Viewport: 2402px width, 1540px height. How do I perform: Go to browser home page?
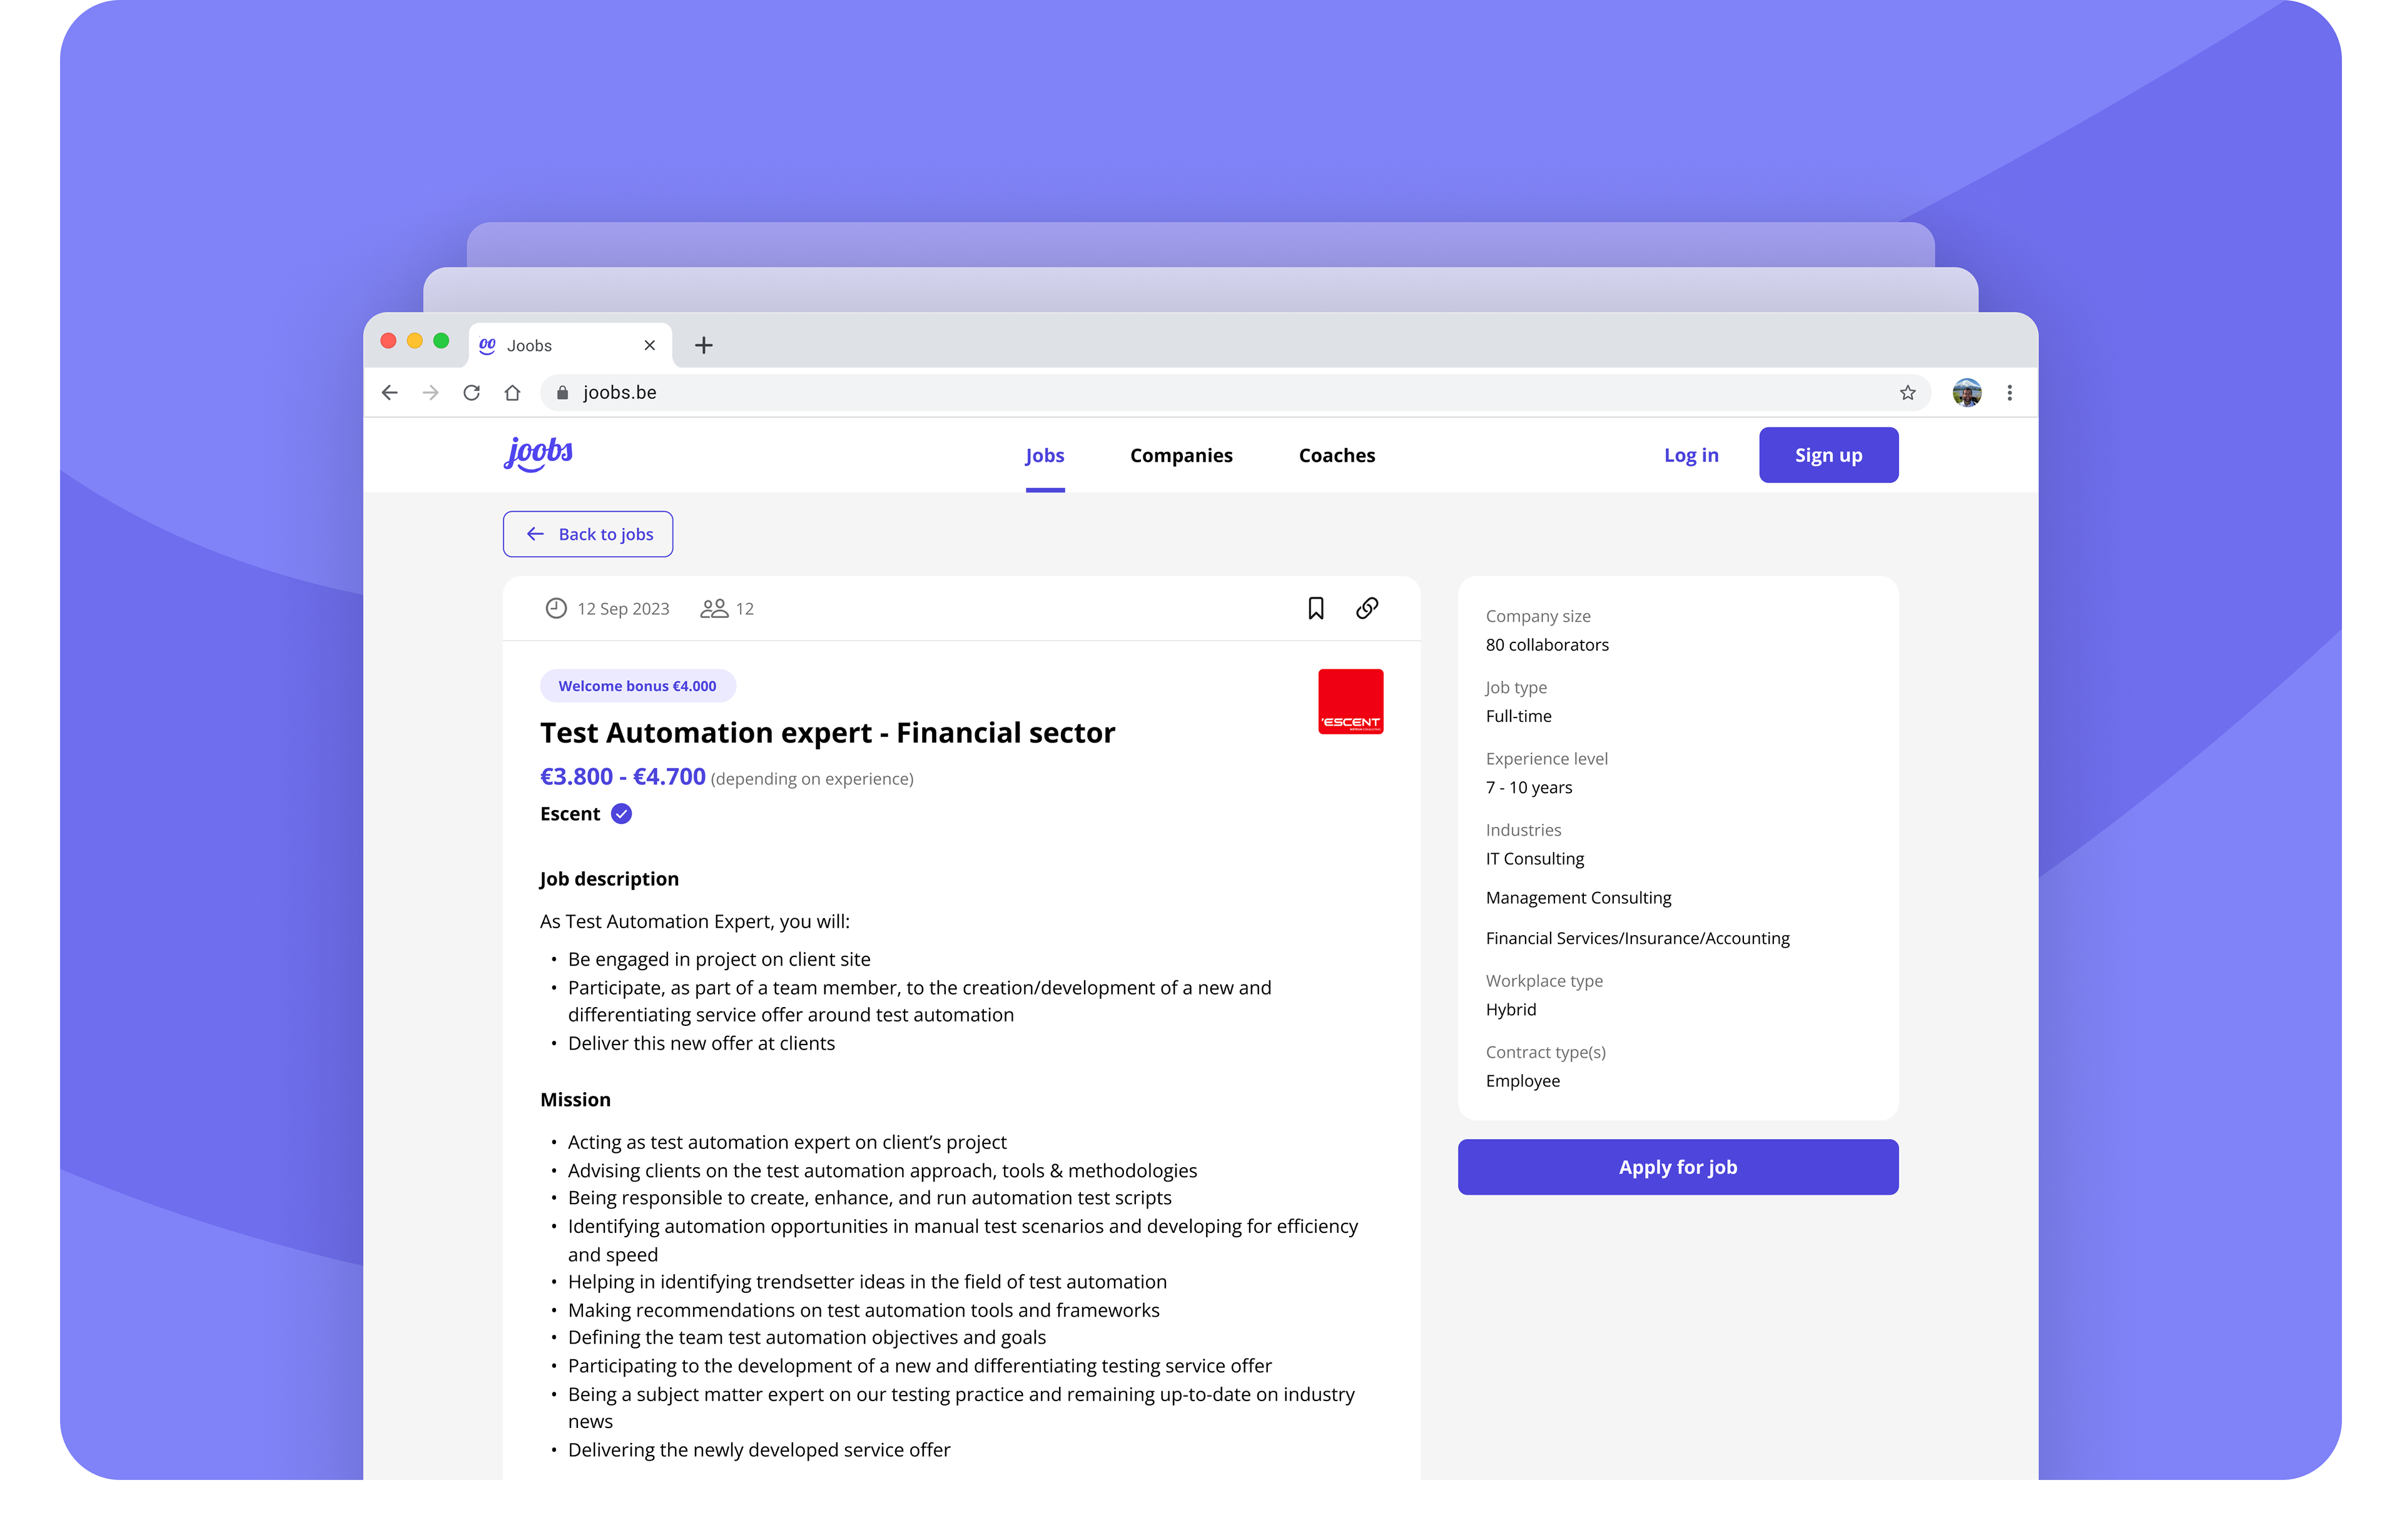(x=512, y=393)
